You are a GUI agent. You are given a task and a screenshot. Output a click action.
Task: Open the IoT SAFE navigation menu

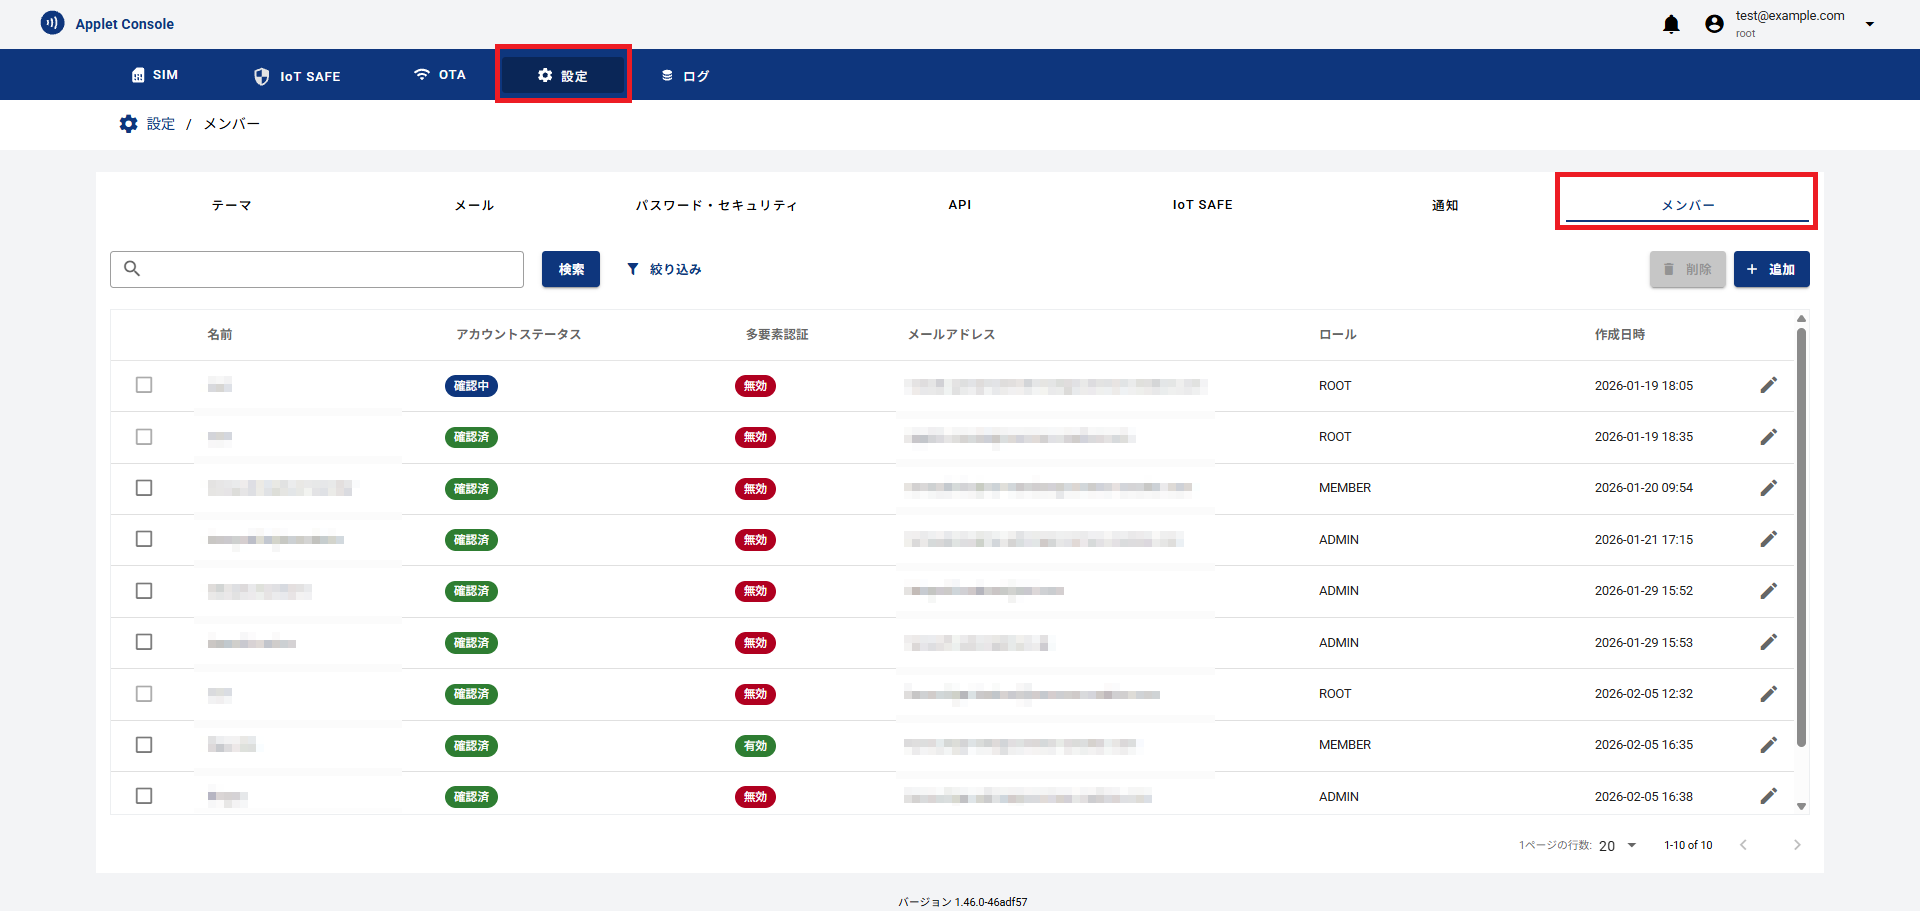[x=297, y=76]
